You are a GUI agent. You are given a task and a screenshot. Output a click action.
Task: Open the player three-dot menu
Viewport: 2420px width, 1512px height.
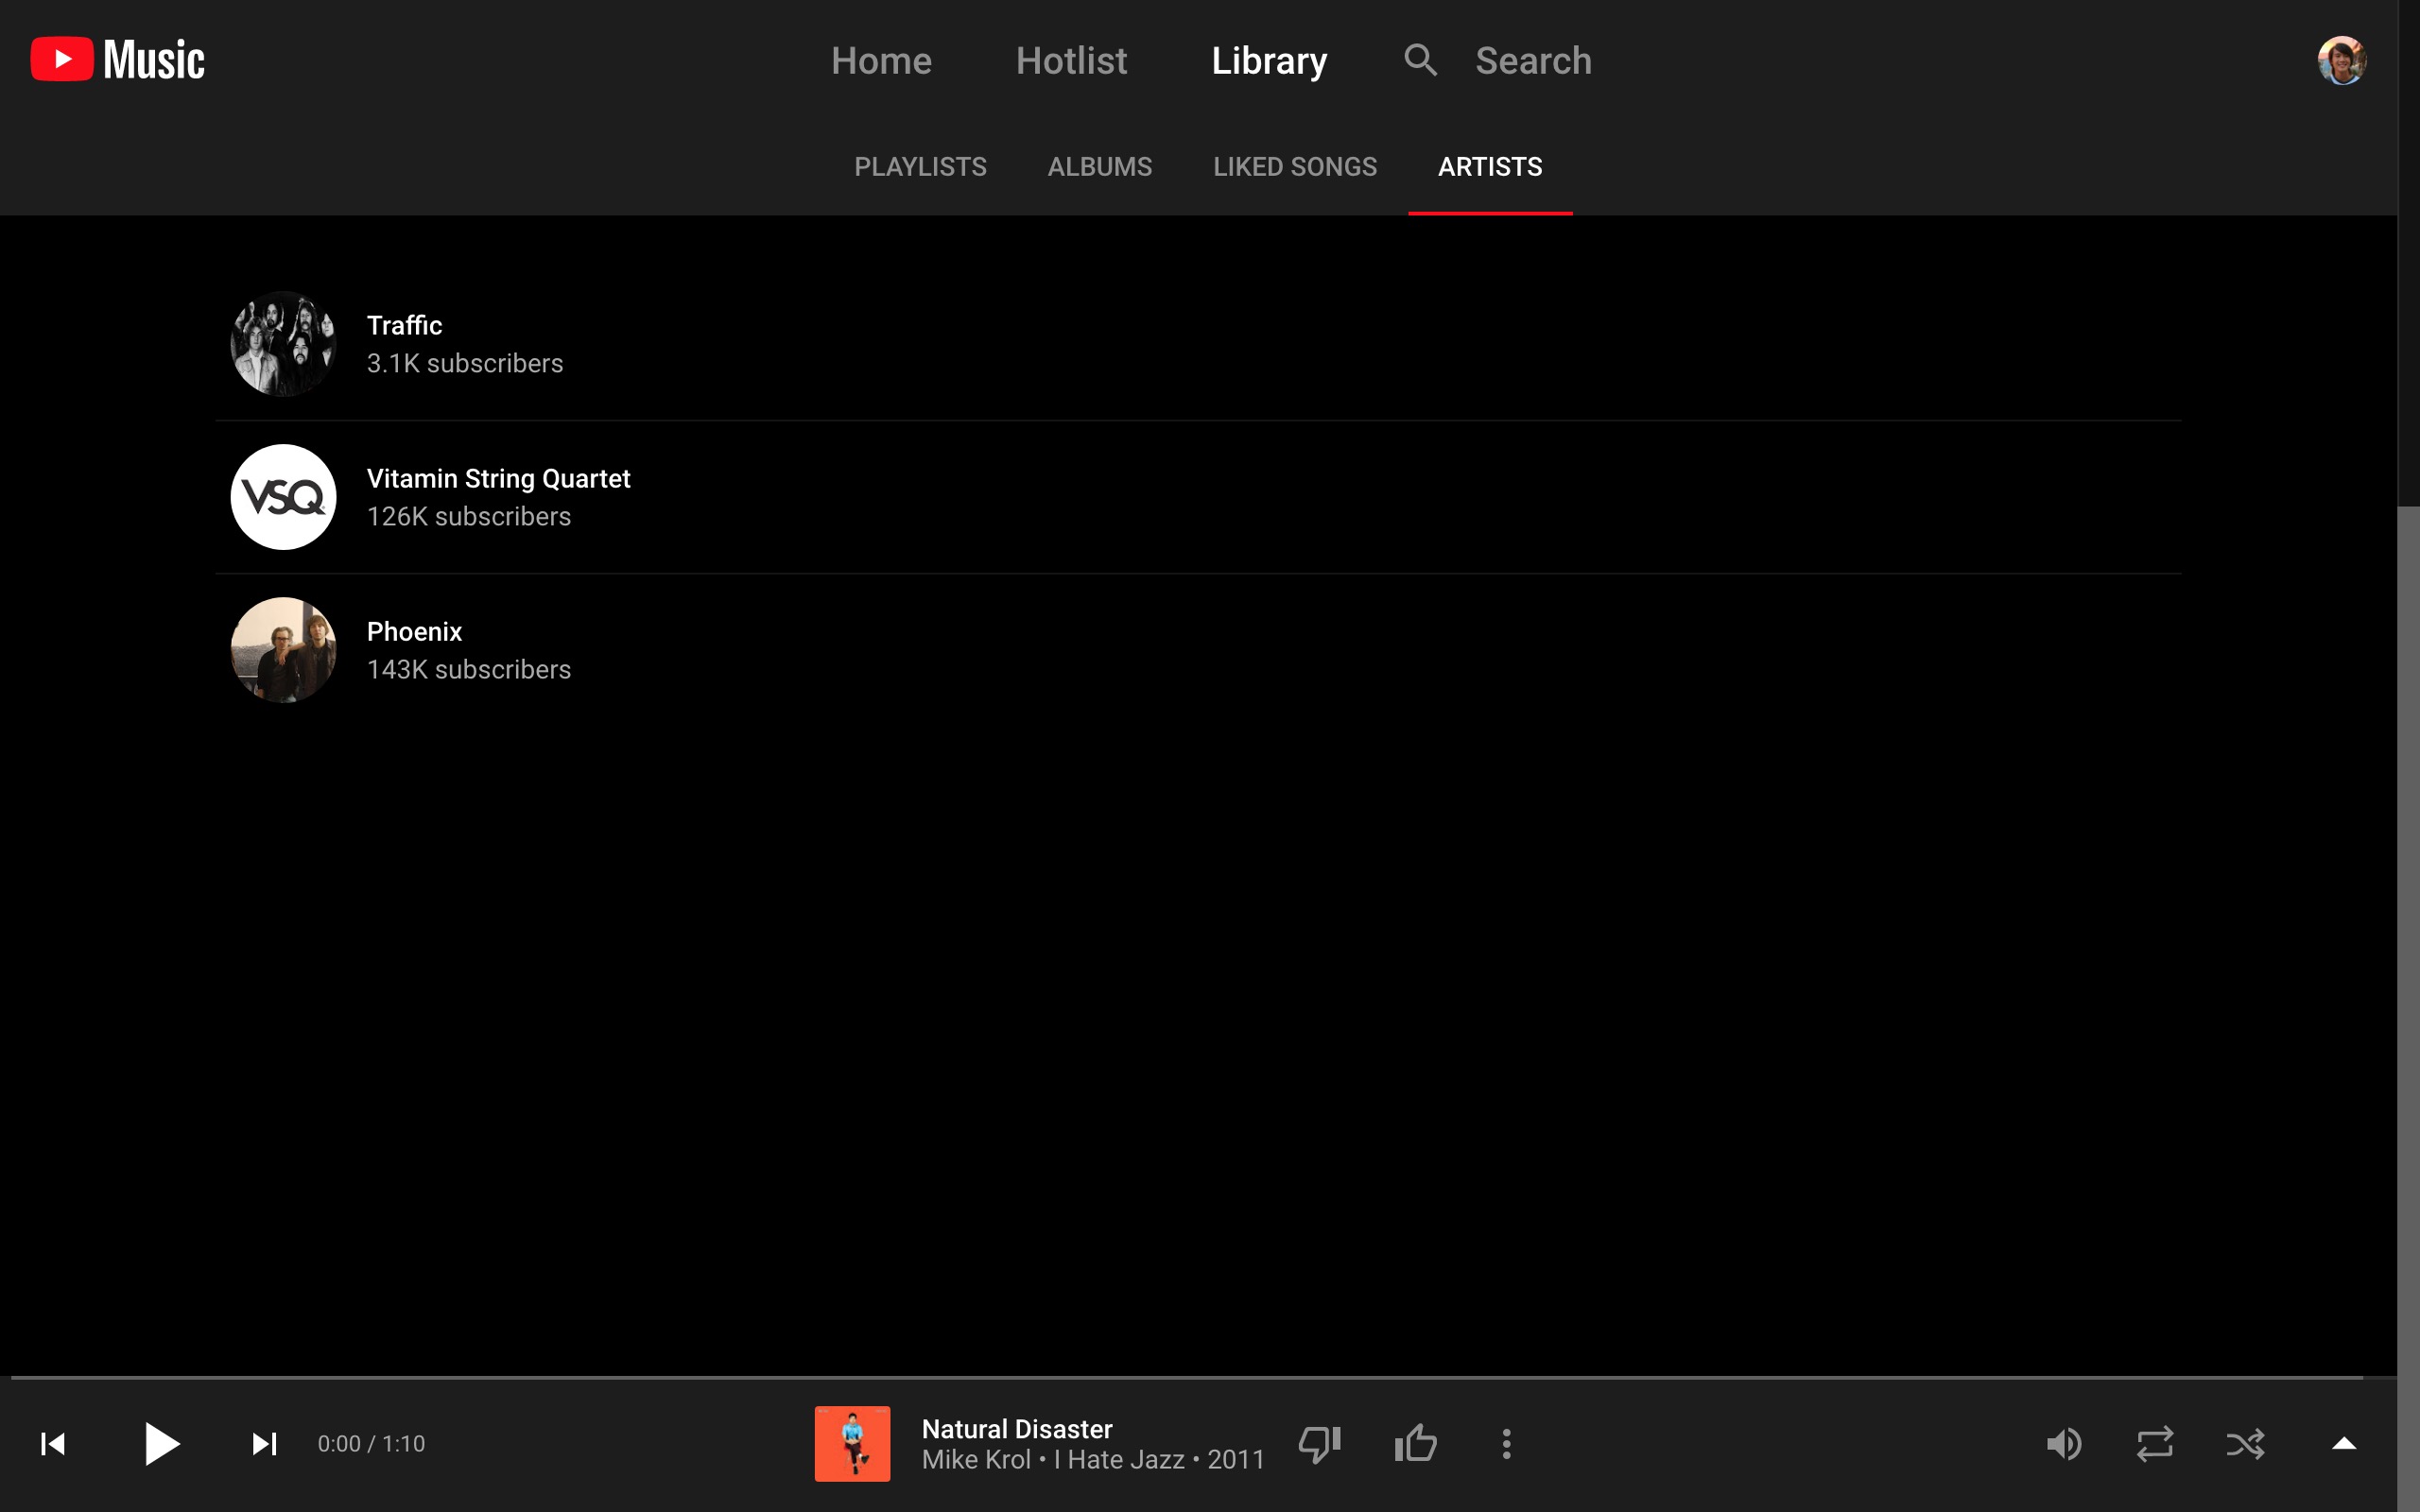(x=1506, y=1443)
